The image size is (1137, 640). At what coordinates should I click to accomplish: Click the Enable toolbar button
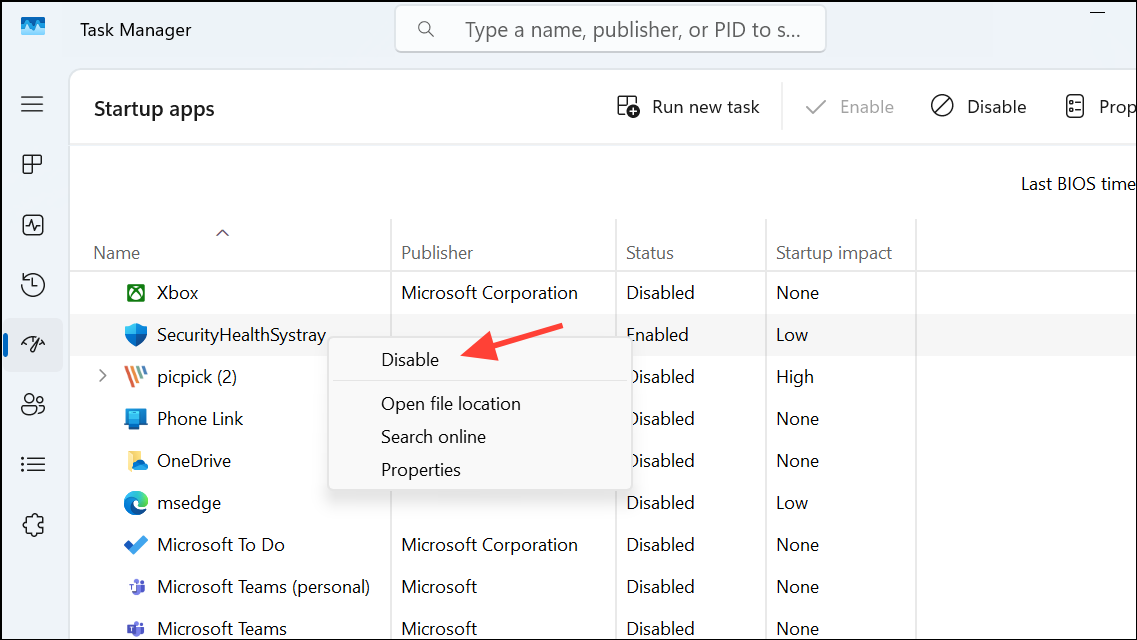[x=849, y=107]
